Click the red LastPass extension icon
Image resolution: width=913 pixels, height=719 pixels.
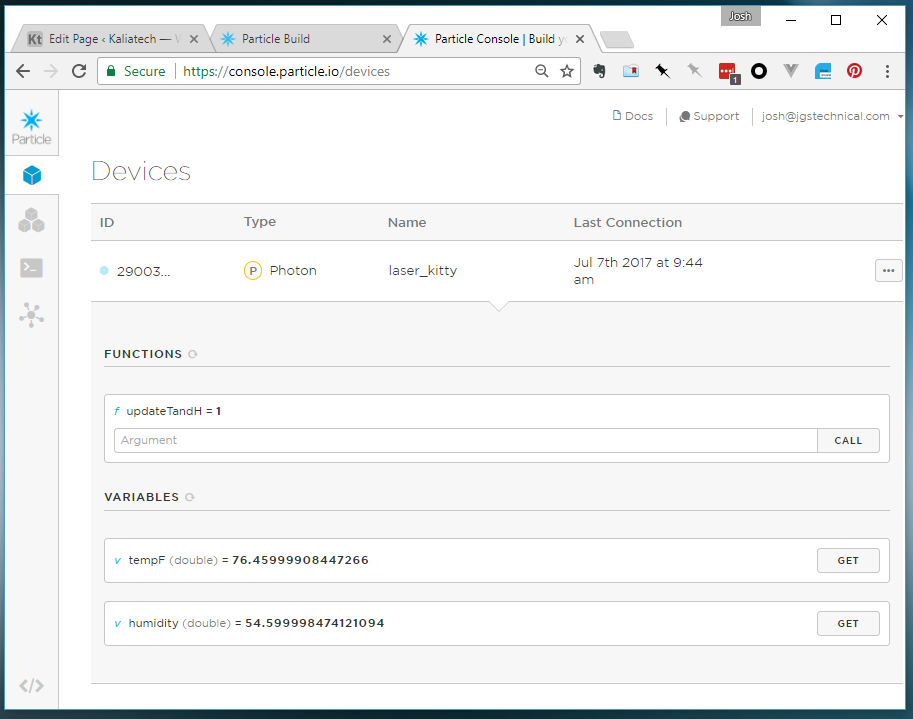tap(728, 73)
